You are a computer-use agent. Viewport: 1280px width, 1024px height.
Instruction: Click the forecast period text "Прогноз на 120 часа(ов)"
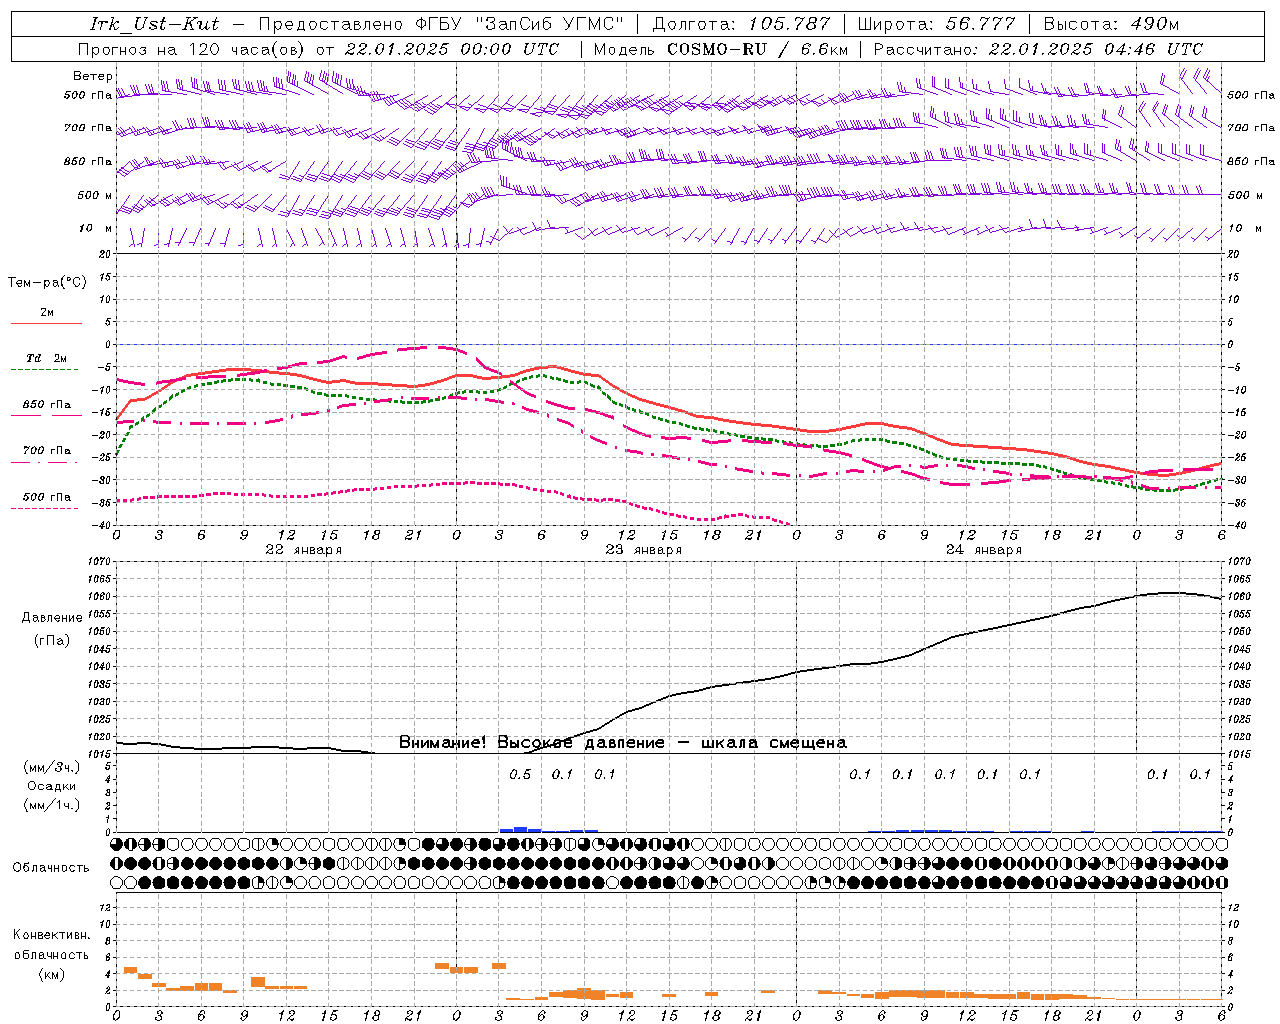[193, 49]
